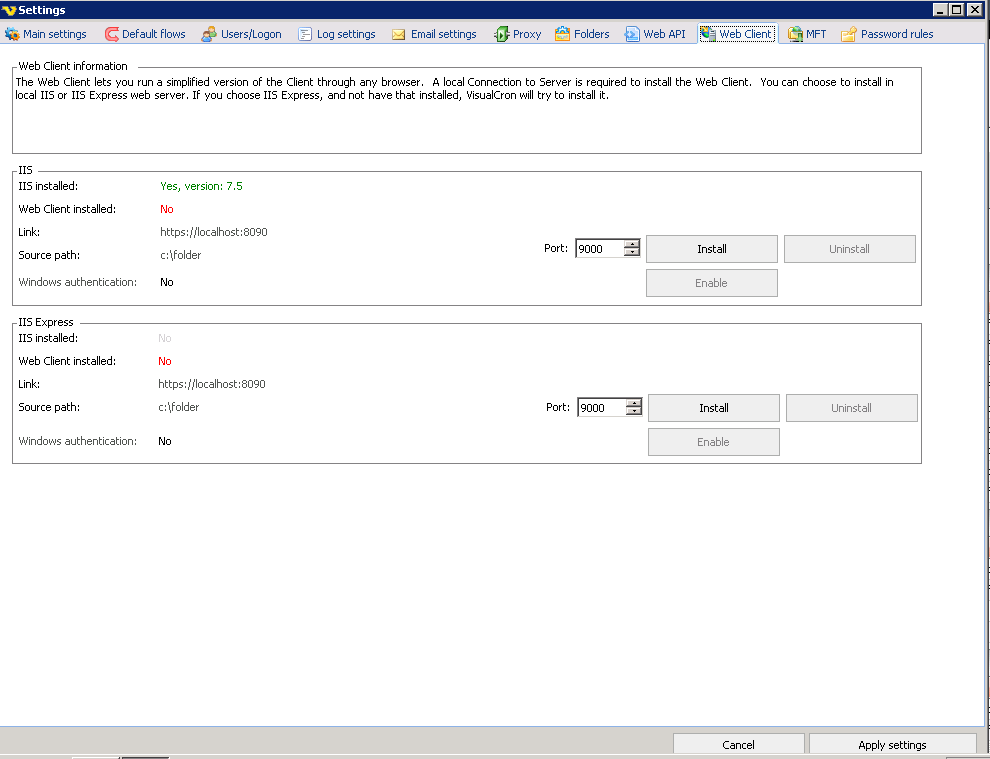Increase the IIS Express port value
The width and height of the screenshot is (990, 759).
634,403
